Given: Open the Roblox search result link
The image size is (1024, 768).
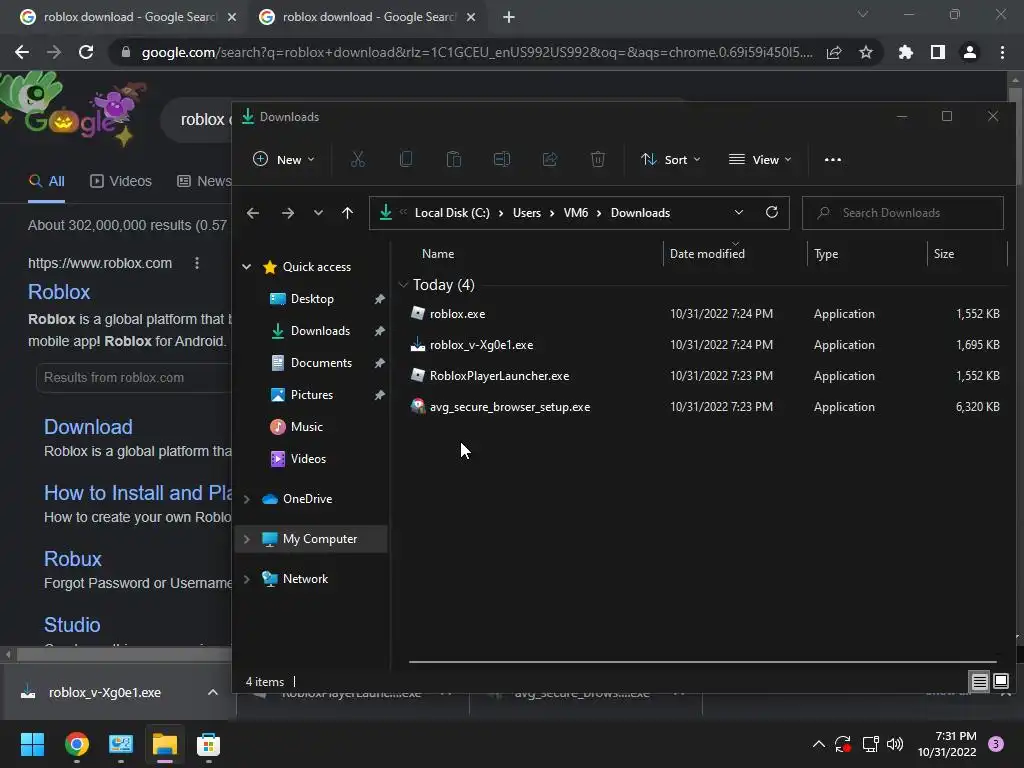Looking at the screenshot, I should (x=59, y=292).
